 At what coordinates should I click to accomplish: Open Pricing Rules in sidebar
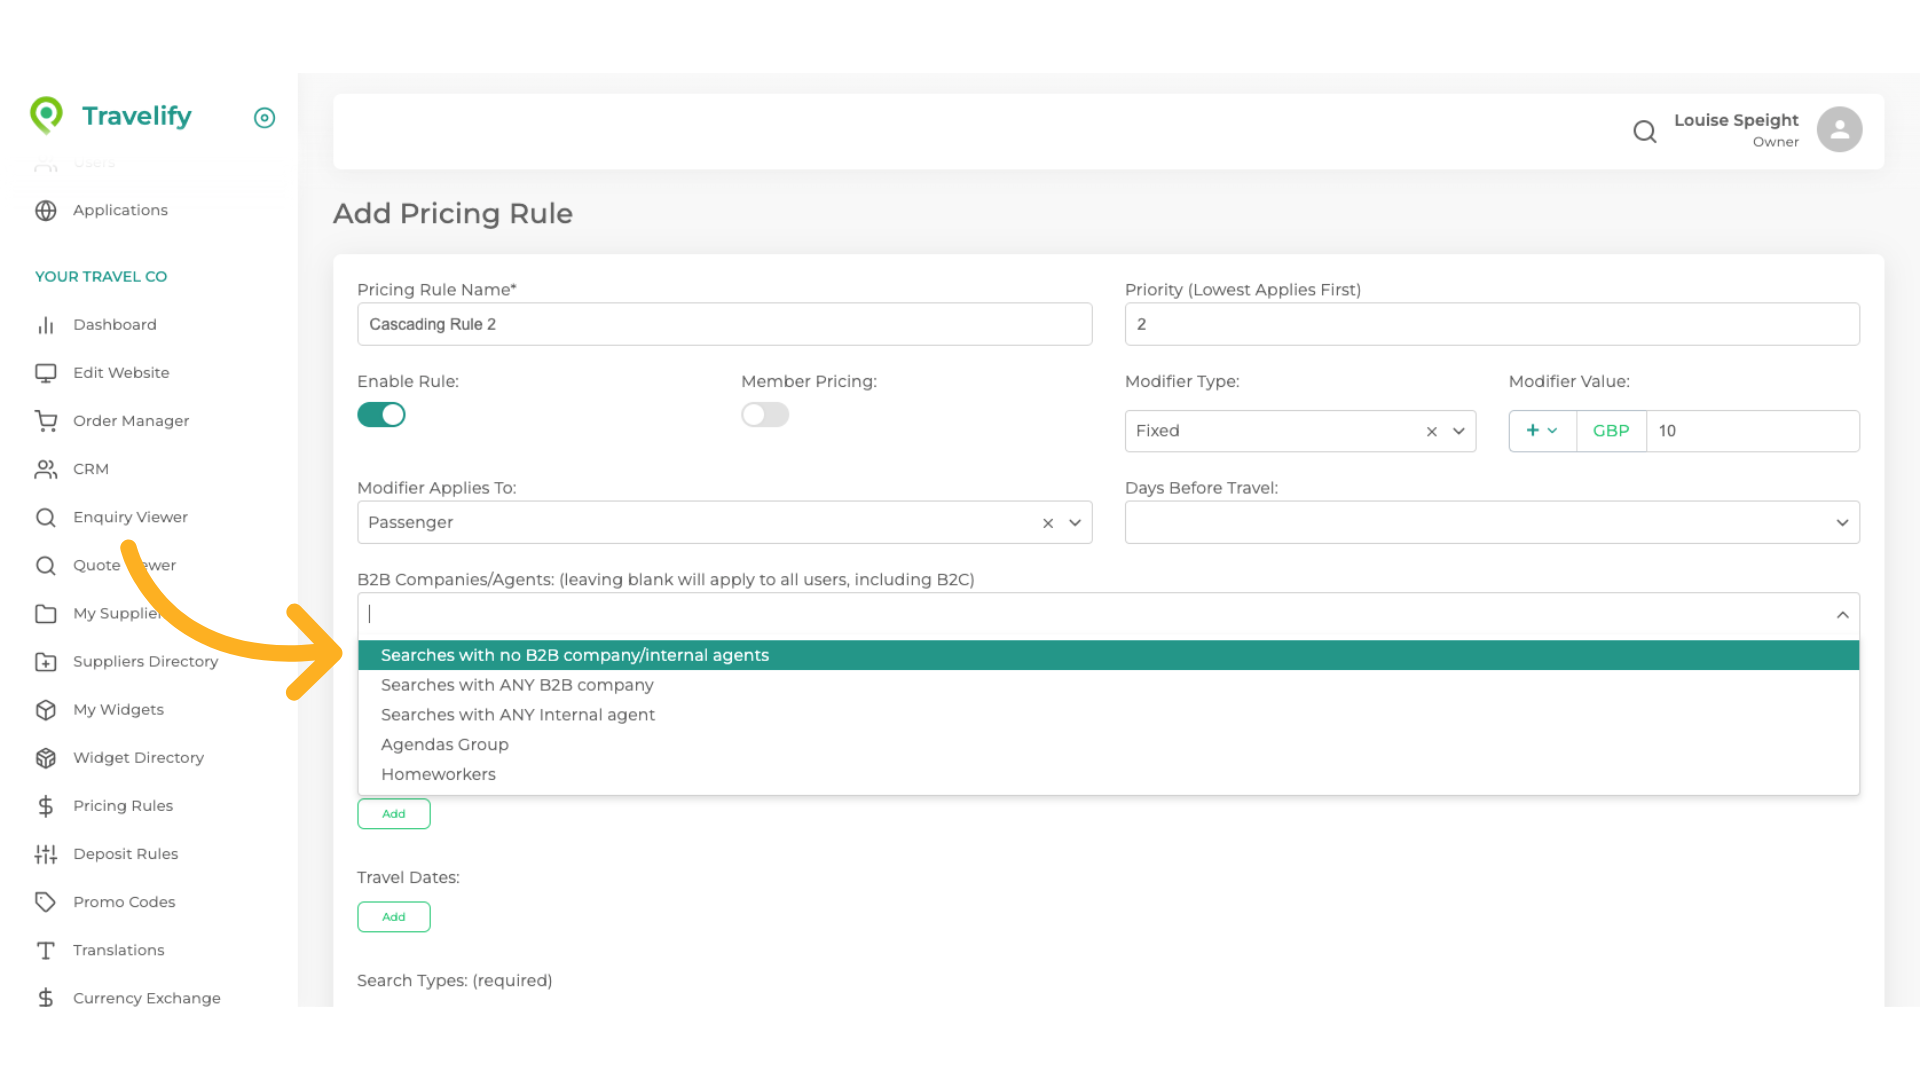(122, 806)
